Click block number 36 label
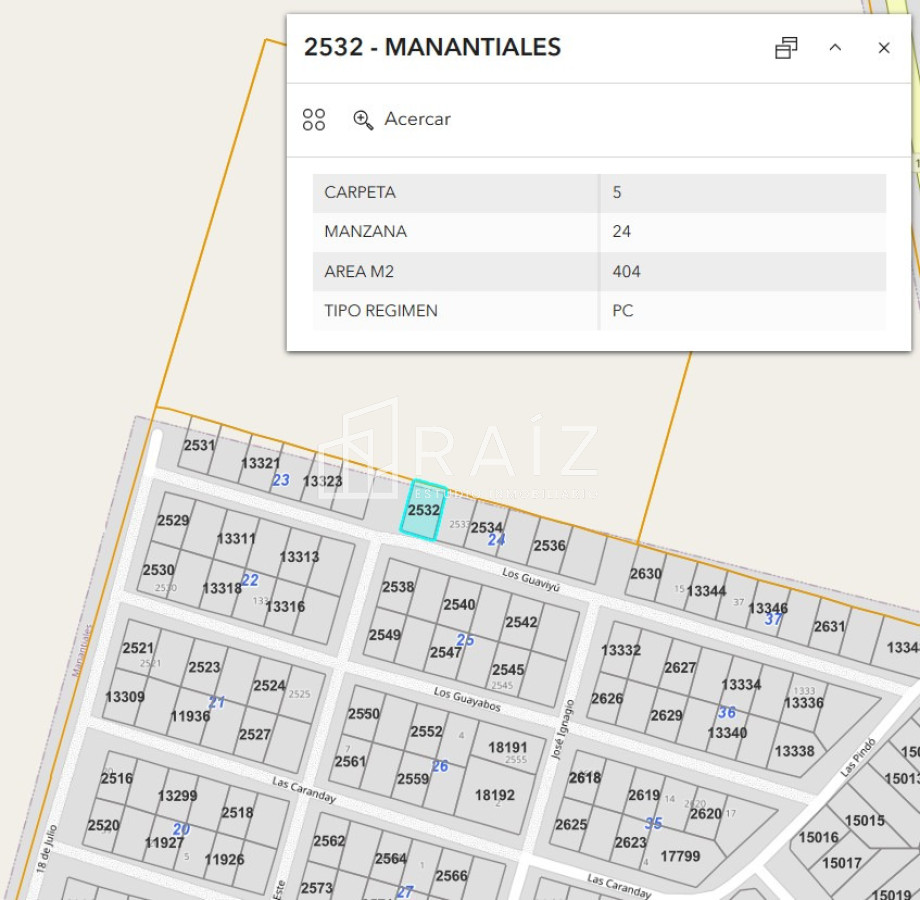Screen dimensions: 920x900 tap(727, 712)
